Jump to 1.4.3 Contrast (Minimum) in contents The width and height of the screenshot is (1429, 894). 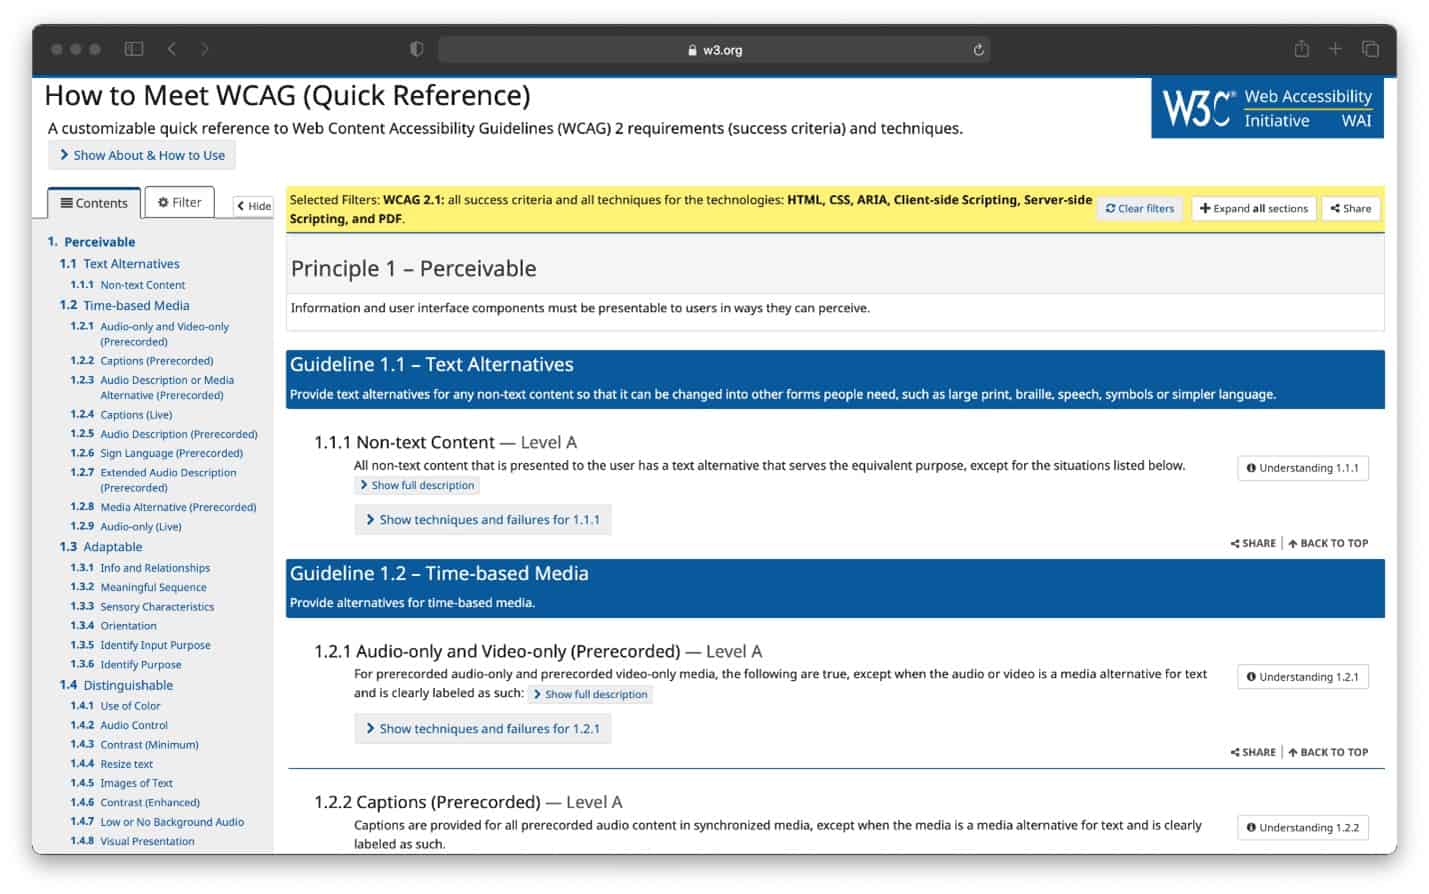point(149,745)
